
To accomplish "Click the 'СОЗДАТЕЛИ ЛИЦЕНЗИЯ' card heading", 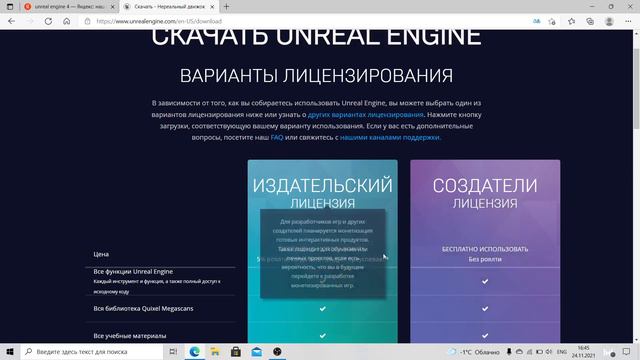I will [x=485, y=193].
